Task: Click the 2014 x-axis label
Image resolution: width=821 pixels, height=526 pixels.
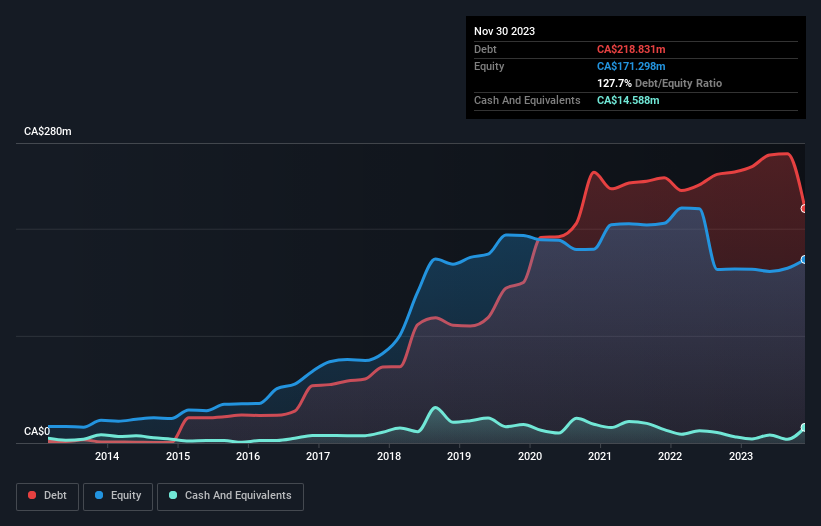Action: tap(107, 456)
